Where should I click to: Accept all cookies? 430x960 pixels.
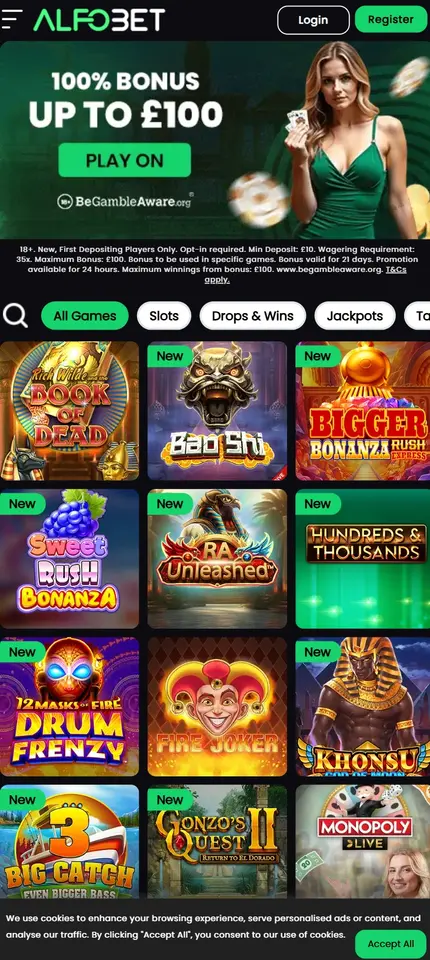point(390,943)
